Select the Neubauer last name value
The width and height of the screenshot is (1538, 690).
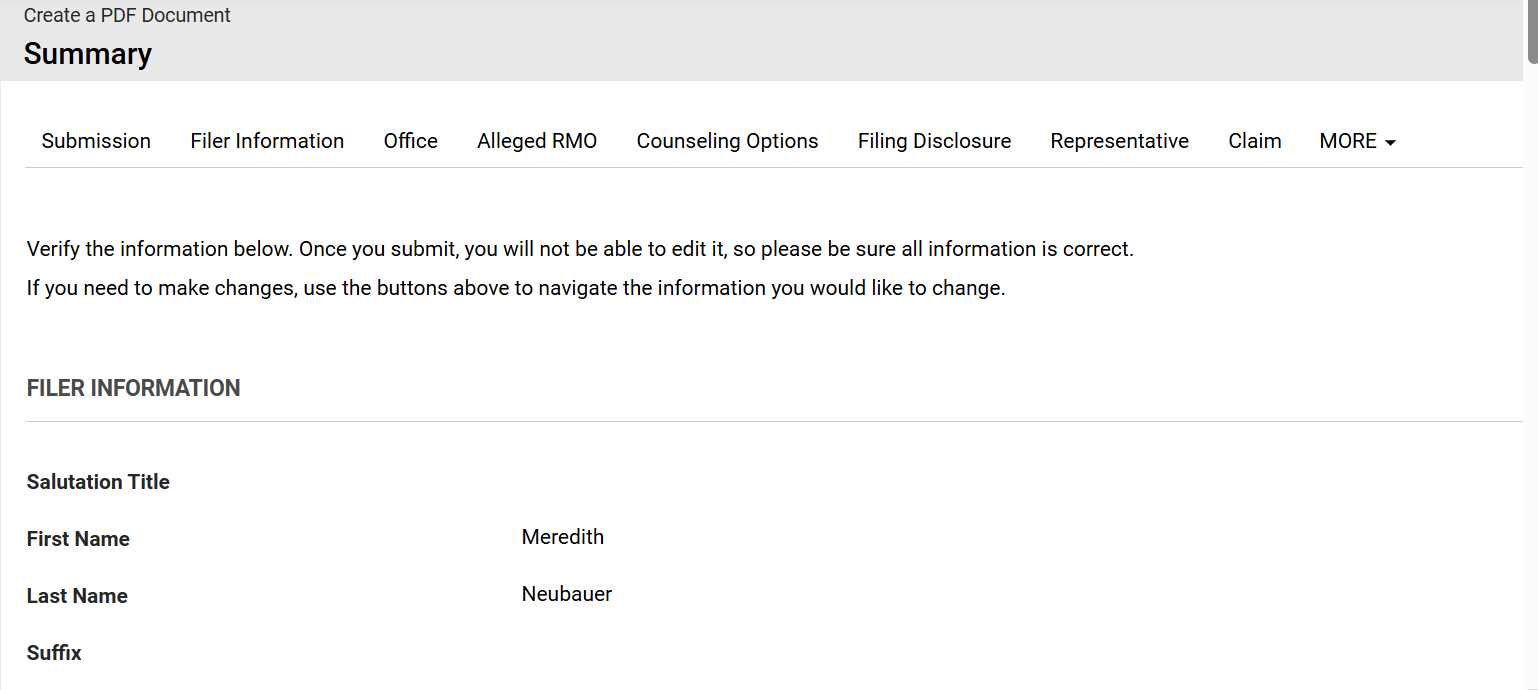click(566, 594)
